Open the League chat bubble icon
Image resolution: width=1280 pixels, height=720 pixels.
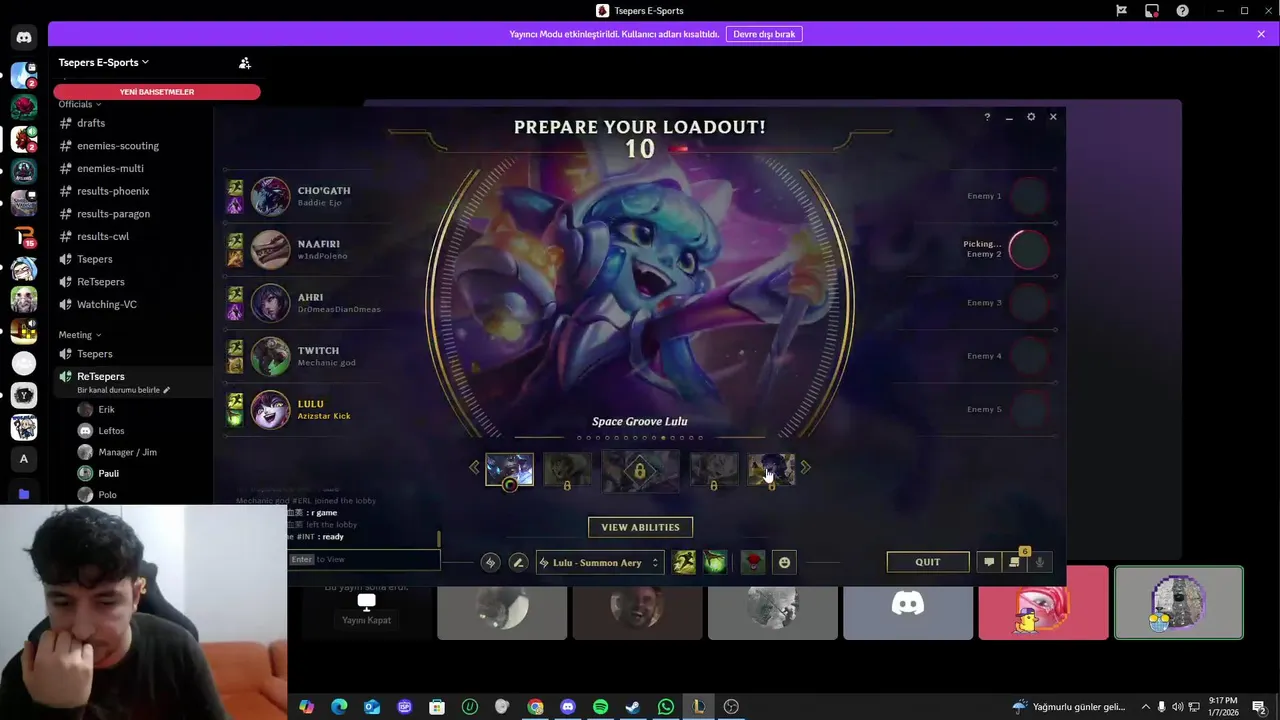tap(989, 562)
